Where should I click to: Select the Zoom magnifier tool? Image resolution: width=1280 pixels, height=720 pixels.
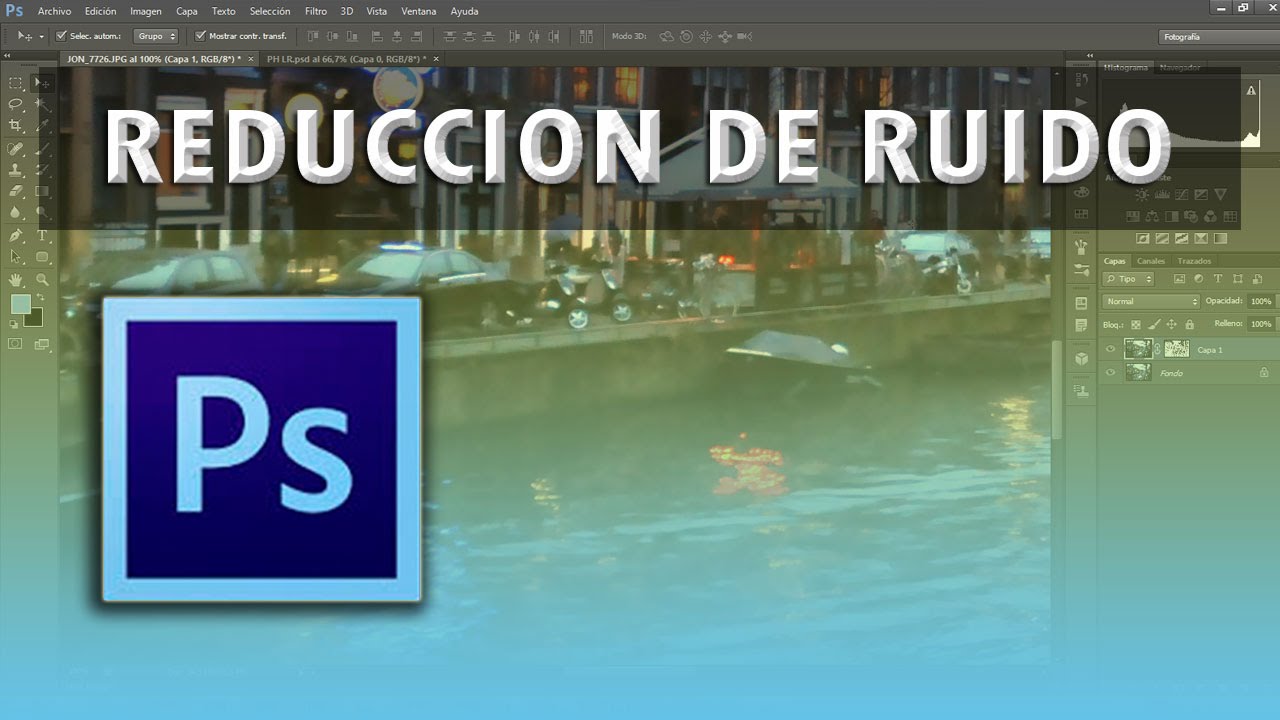point(42,280)
